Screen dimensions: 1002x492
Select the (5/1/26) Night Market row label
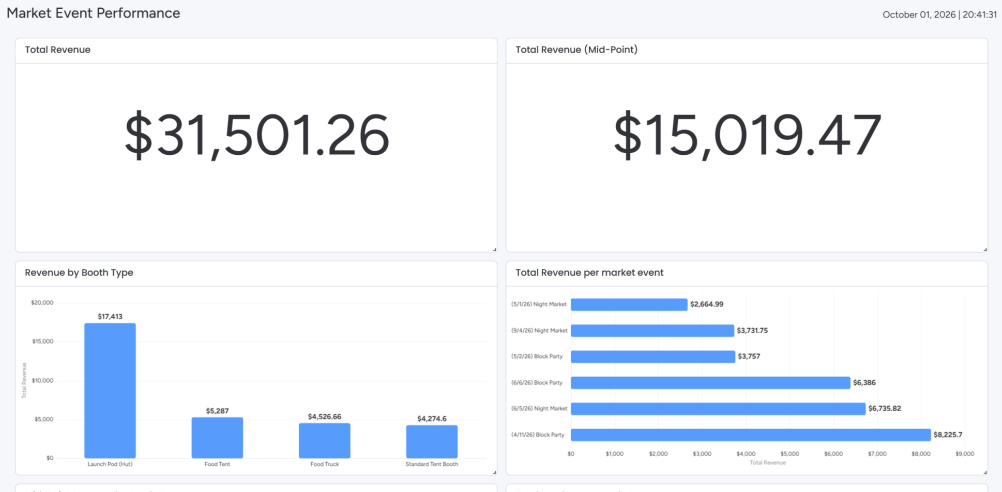tap(539, 305)
